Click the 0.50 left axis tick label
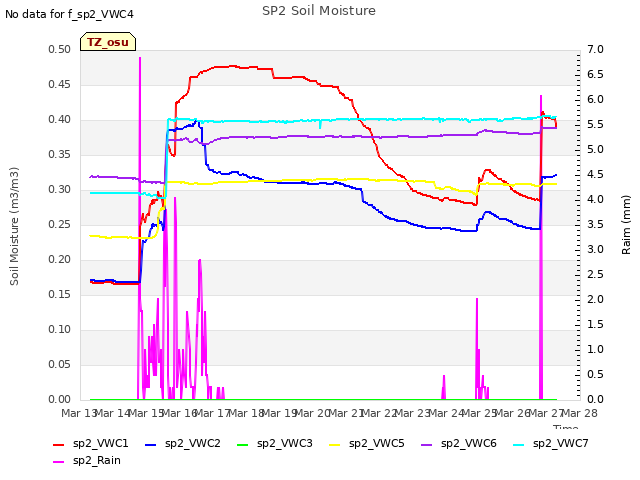This screenshot has width=640, height=480. pyautogui.click(x=60, y=49)
